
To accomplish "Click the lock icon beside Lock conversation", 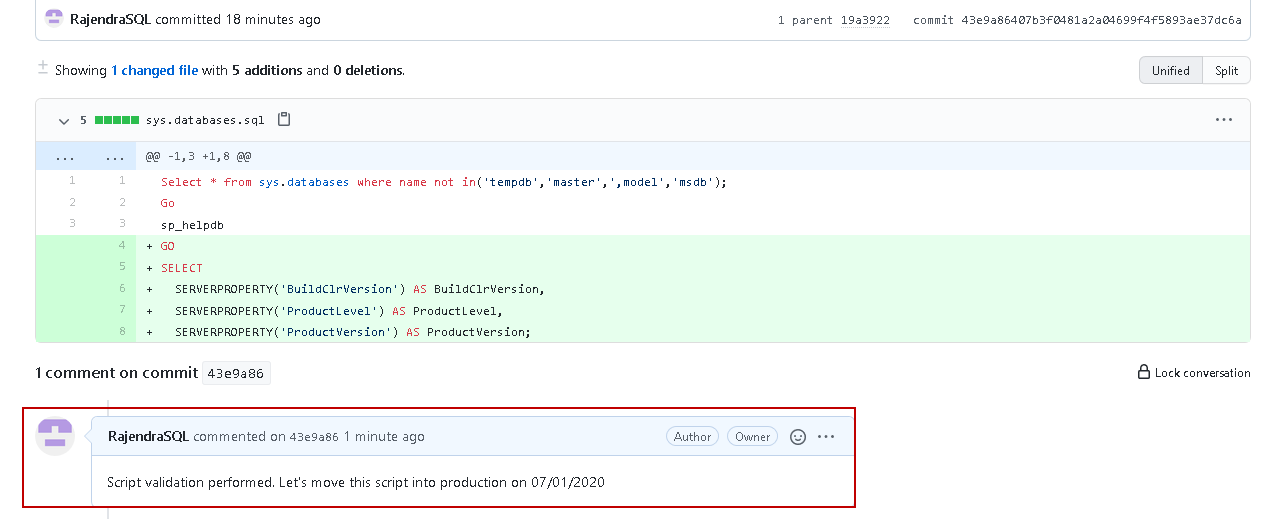I will pyautogui.click(x=1143, y=373).
